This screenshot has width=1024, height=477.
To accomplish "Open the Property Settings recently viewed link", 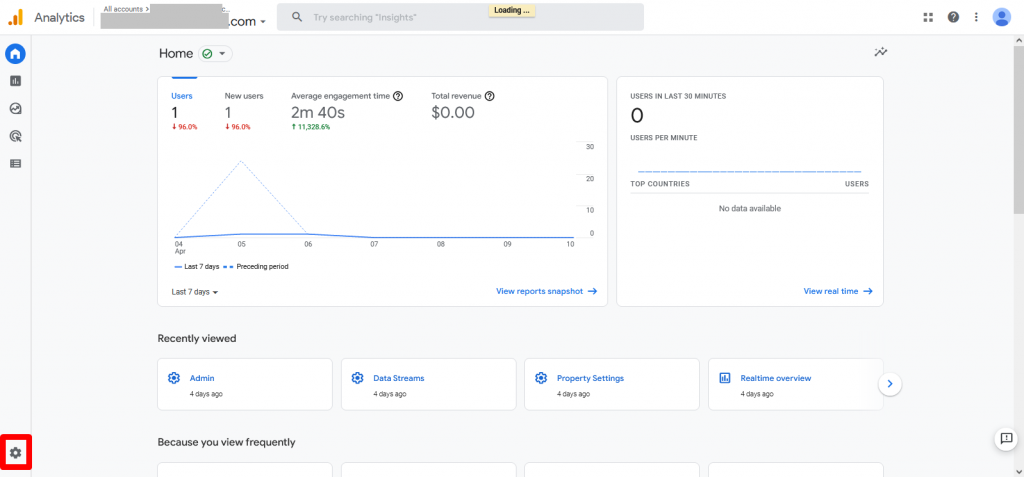I will click(x=590, y=378).
